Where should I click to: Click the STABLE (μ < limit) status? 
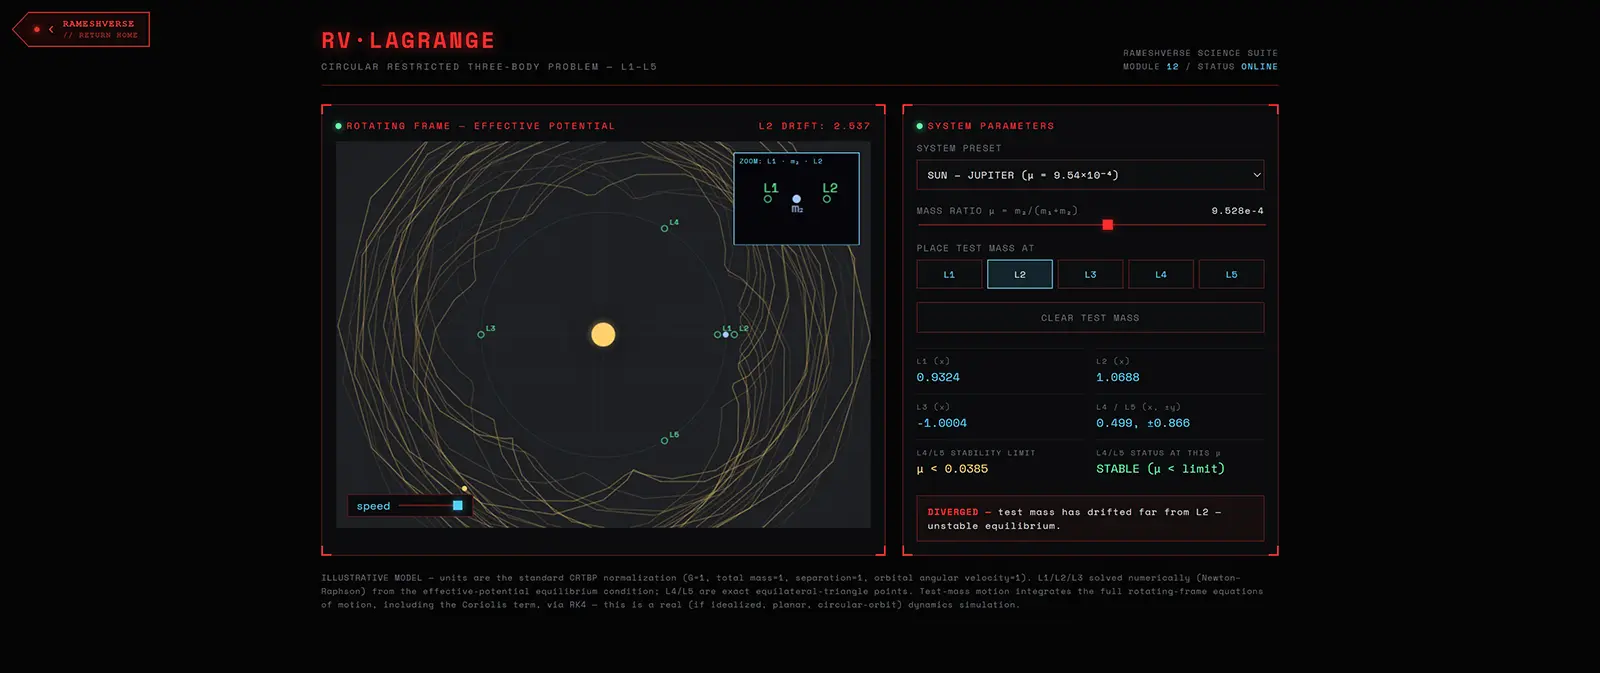(x=1160, y=469)
